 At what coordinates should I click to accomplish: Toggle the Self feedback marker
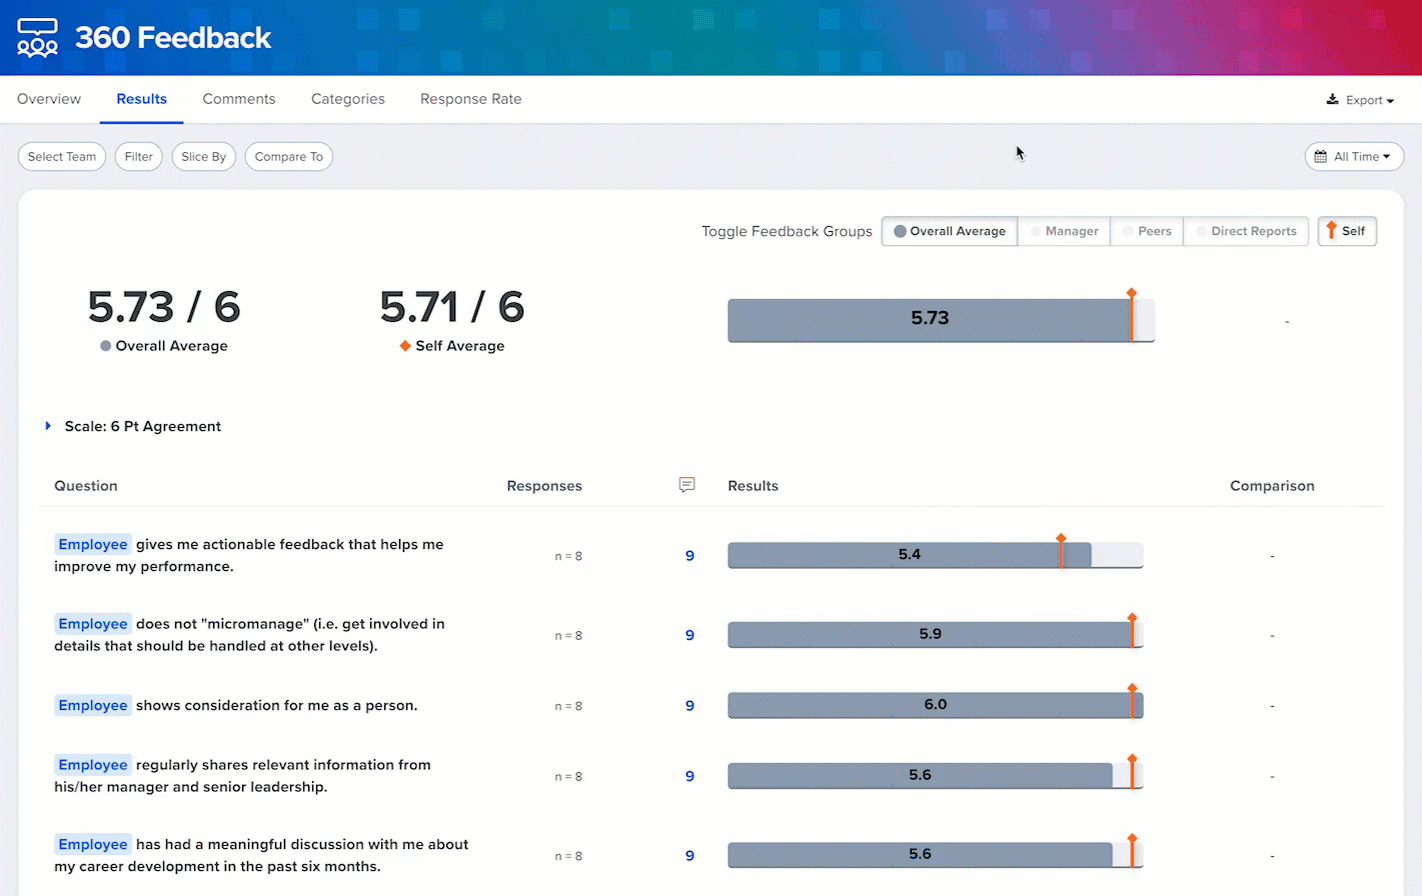tap(1346, 231)
